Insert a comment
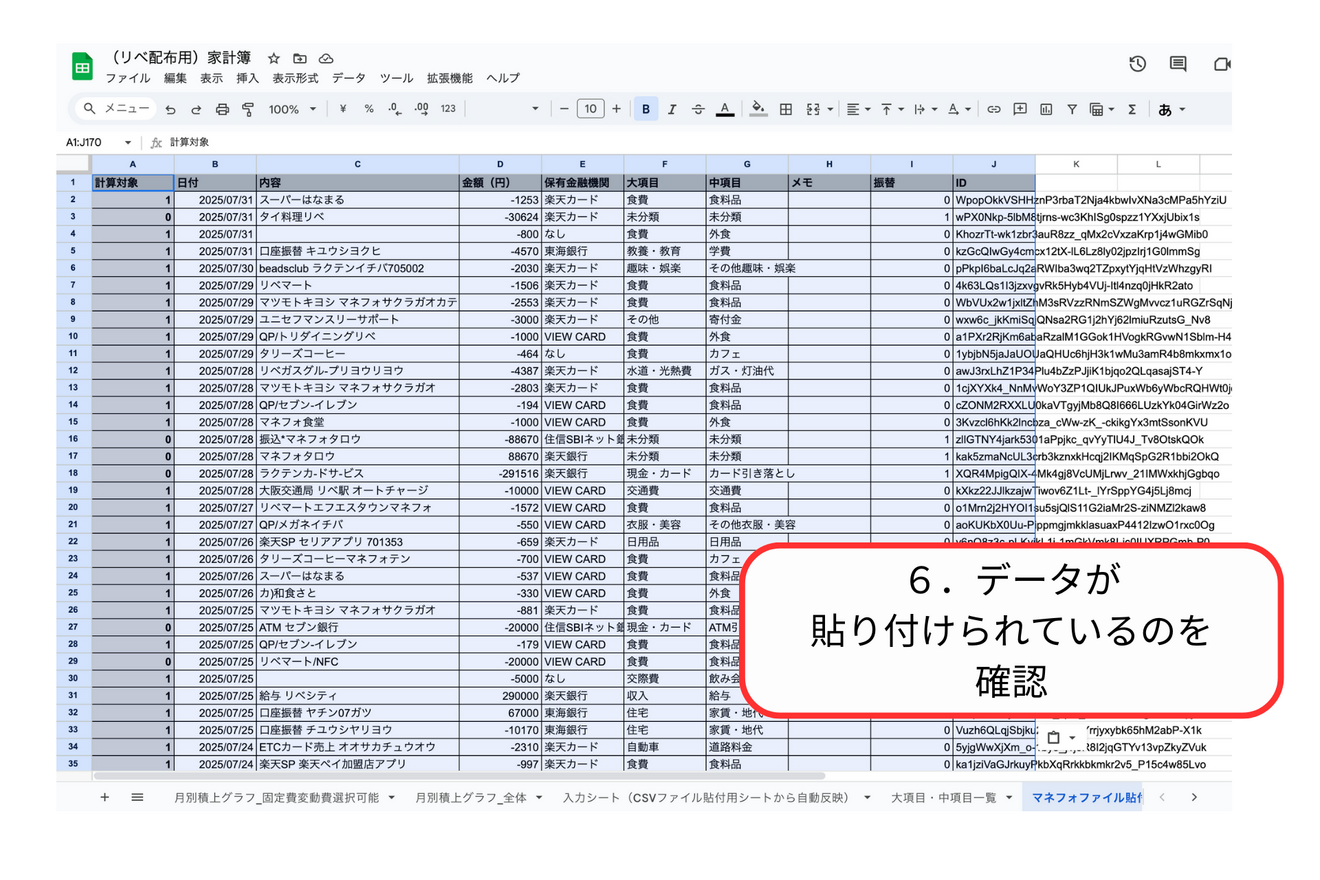 pos(1020,109)
